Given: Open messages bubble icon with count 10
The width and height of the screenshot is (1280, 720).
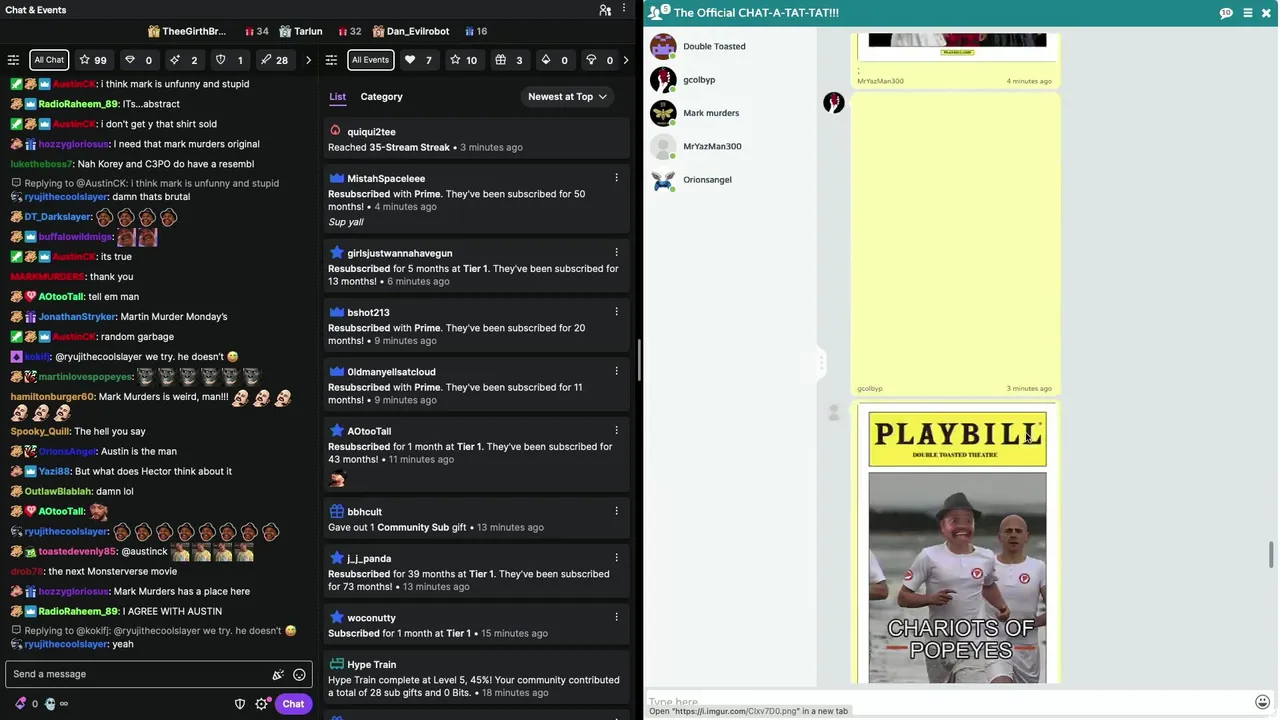Looking at the screenshot, I should point(1226,13).
